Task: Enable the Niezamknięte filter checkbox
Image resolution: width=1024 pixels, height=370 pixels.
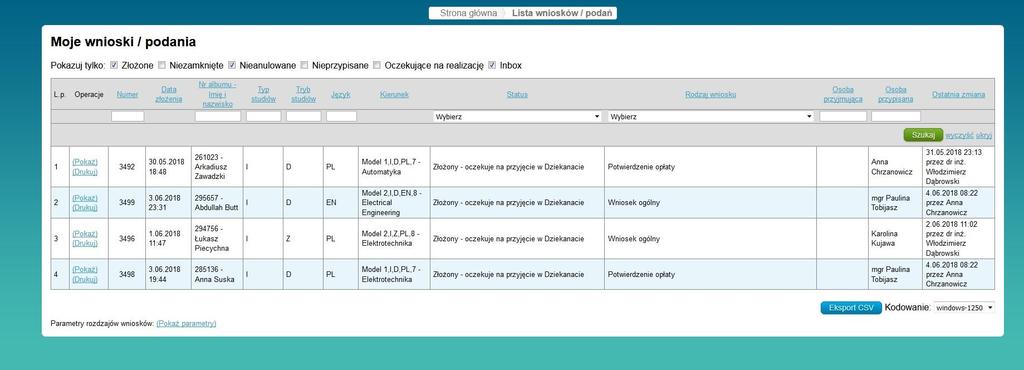Action: tap(162, 65)
